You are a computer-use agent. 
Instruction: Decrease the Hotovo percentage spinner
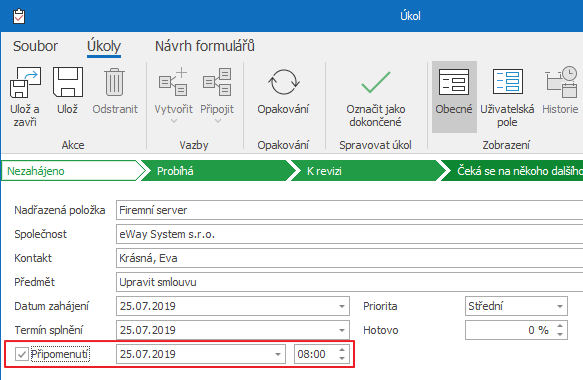point(560,334)
